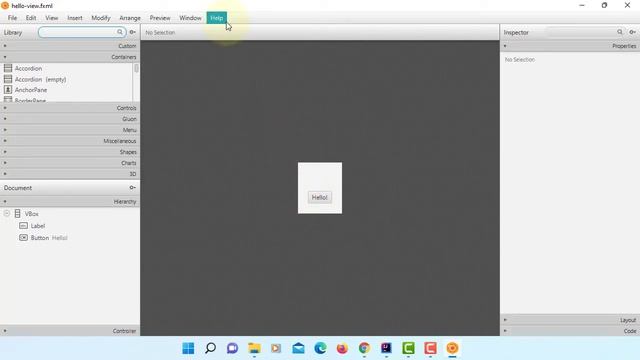Click the Accordion container icon

pyautogui.click(x=8, y=68)
